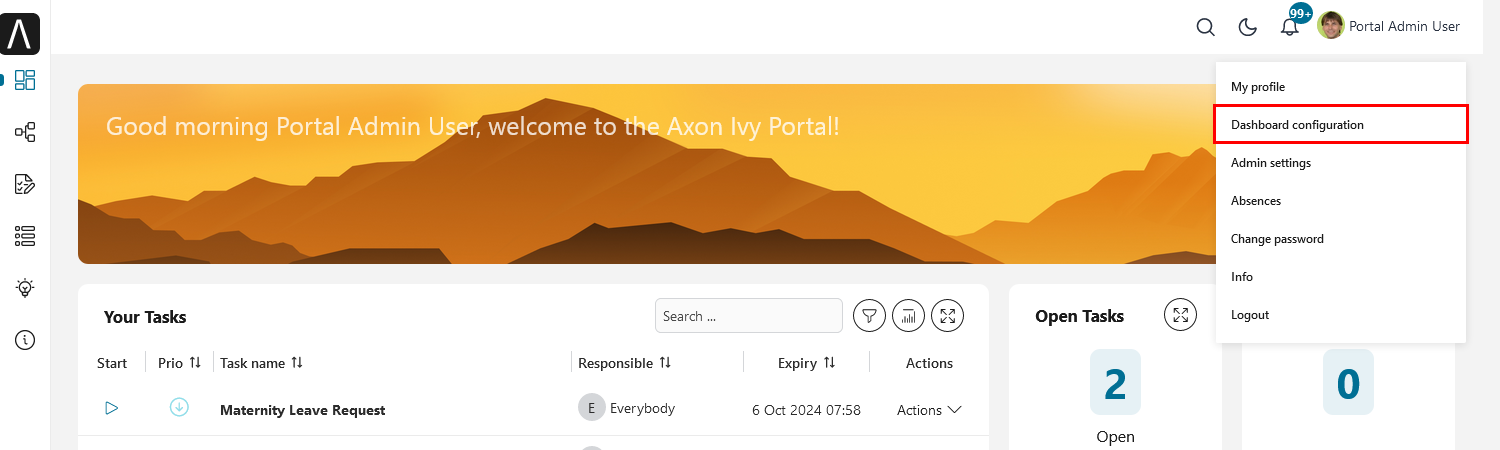Screen dimensions: 1500x450
Task: Open global search magnifier icon
Action: (1206, 27)
